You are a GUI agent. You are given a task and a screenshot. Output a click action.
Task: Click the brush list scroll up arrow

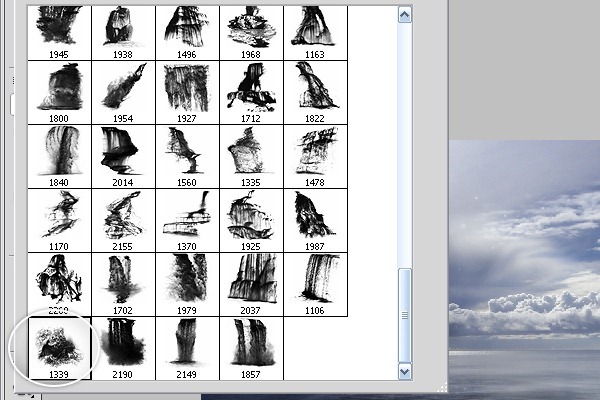click(x=404, y=15)
